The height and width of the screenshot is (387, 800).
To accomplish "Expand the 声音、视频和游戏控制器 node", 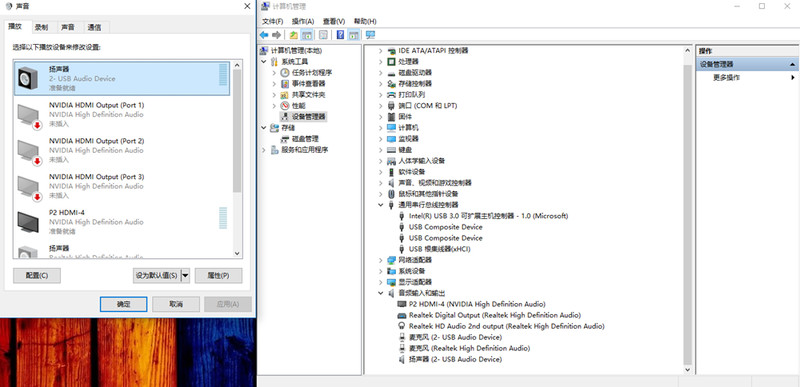I will (x=380, y=183).
